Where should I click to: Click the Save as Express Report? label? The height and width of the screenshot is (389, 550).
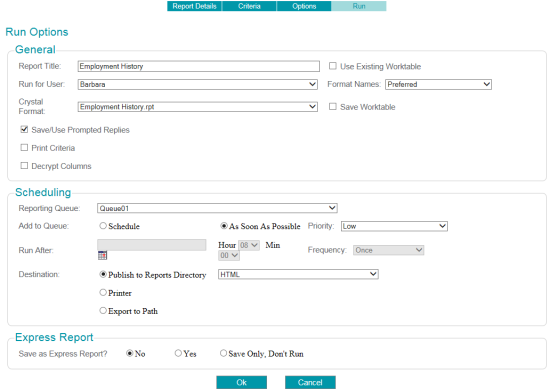63,354
